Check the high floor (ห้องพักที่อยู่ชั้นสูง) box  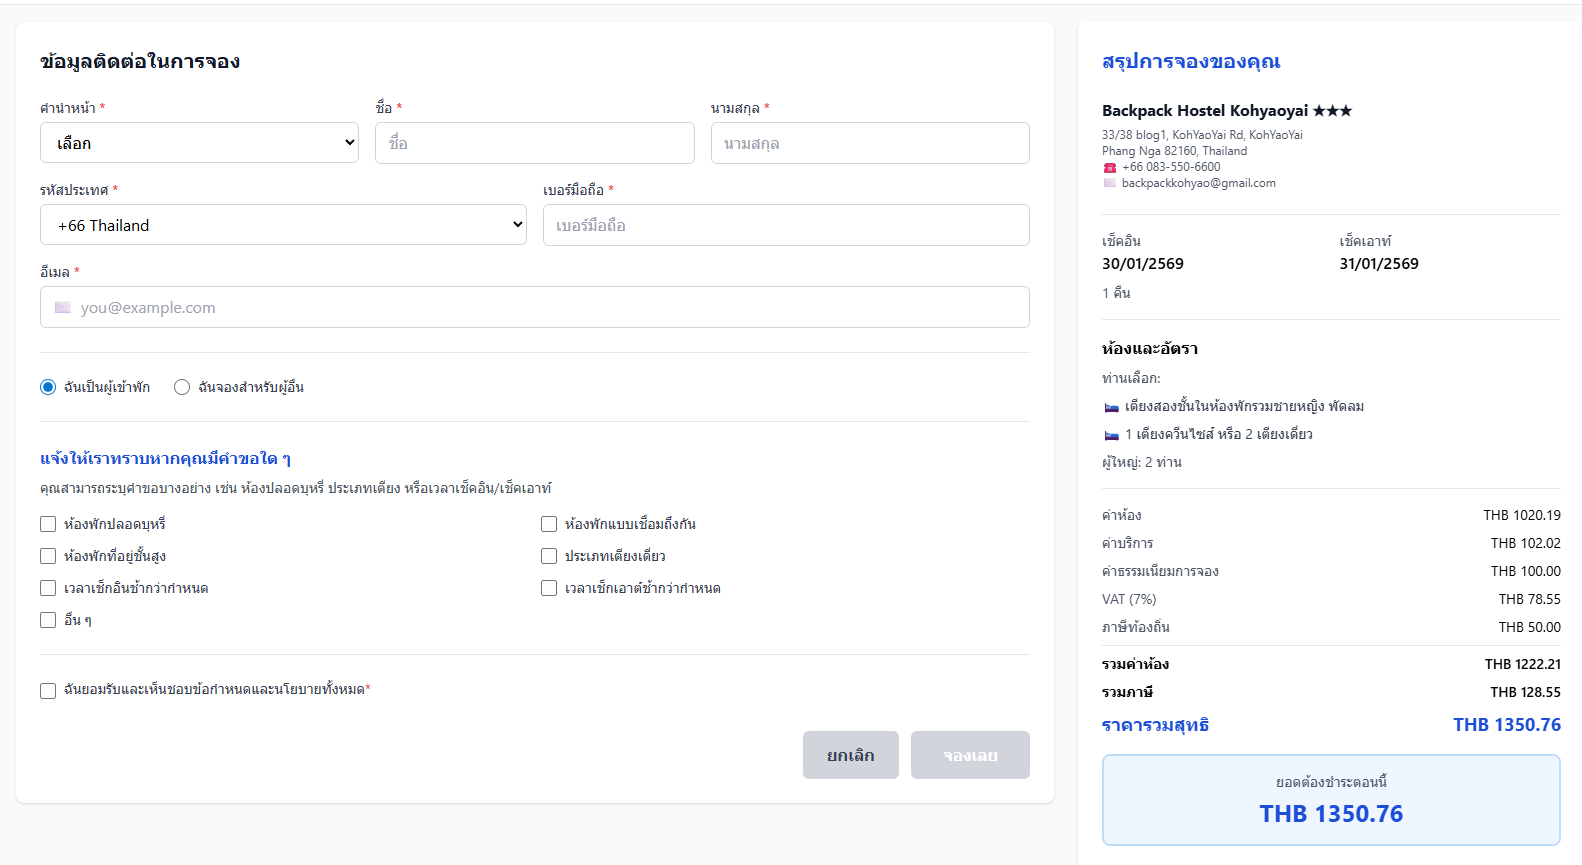tap(48, 556)
